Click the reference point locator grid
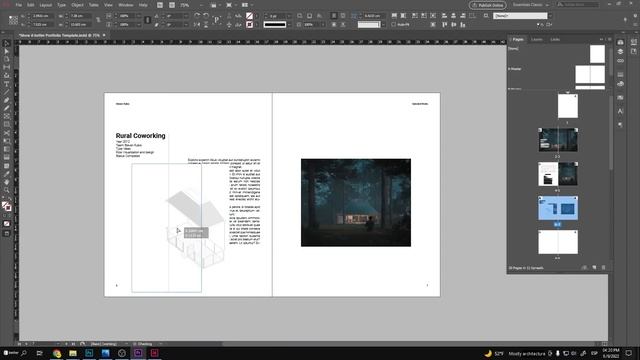The height and width of the screenshot is (360, 640). click(x=13, y=20)
